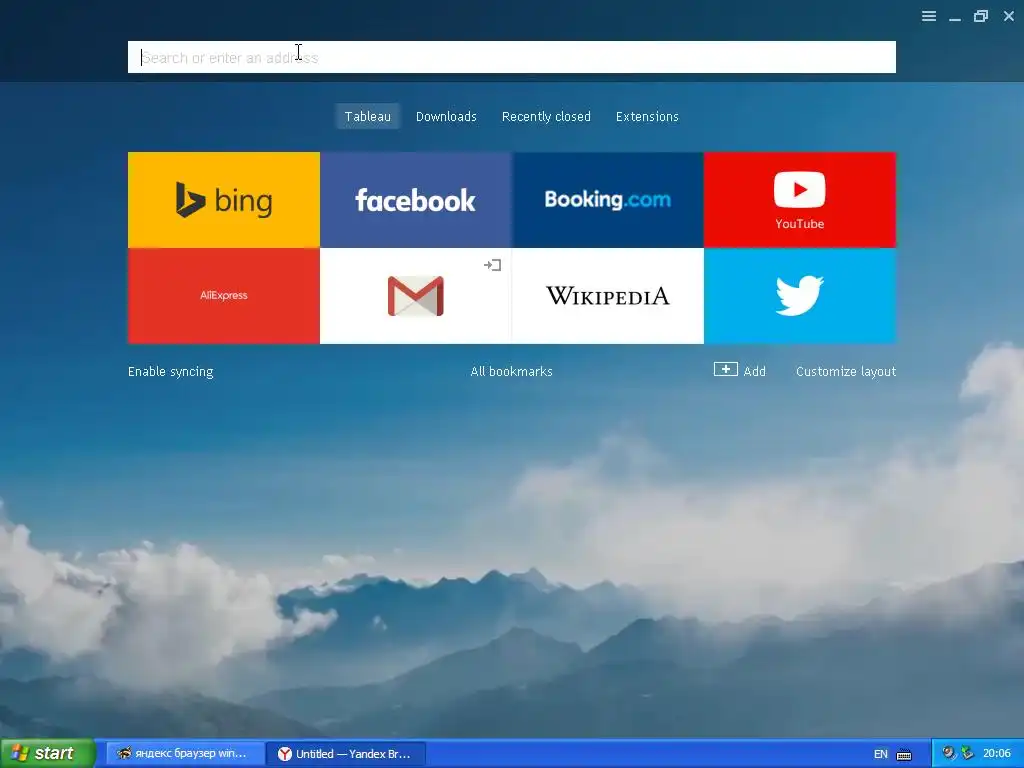This screenshot has height=768, width=1024.
Task: Select Untitled — Yandex Browser taskbar item
Action: coord(346,753)
